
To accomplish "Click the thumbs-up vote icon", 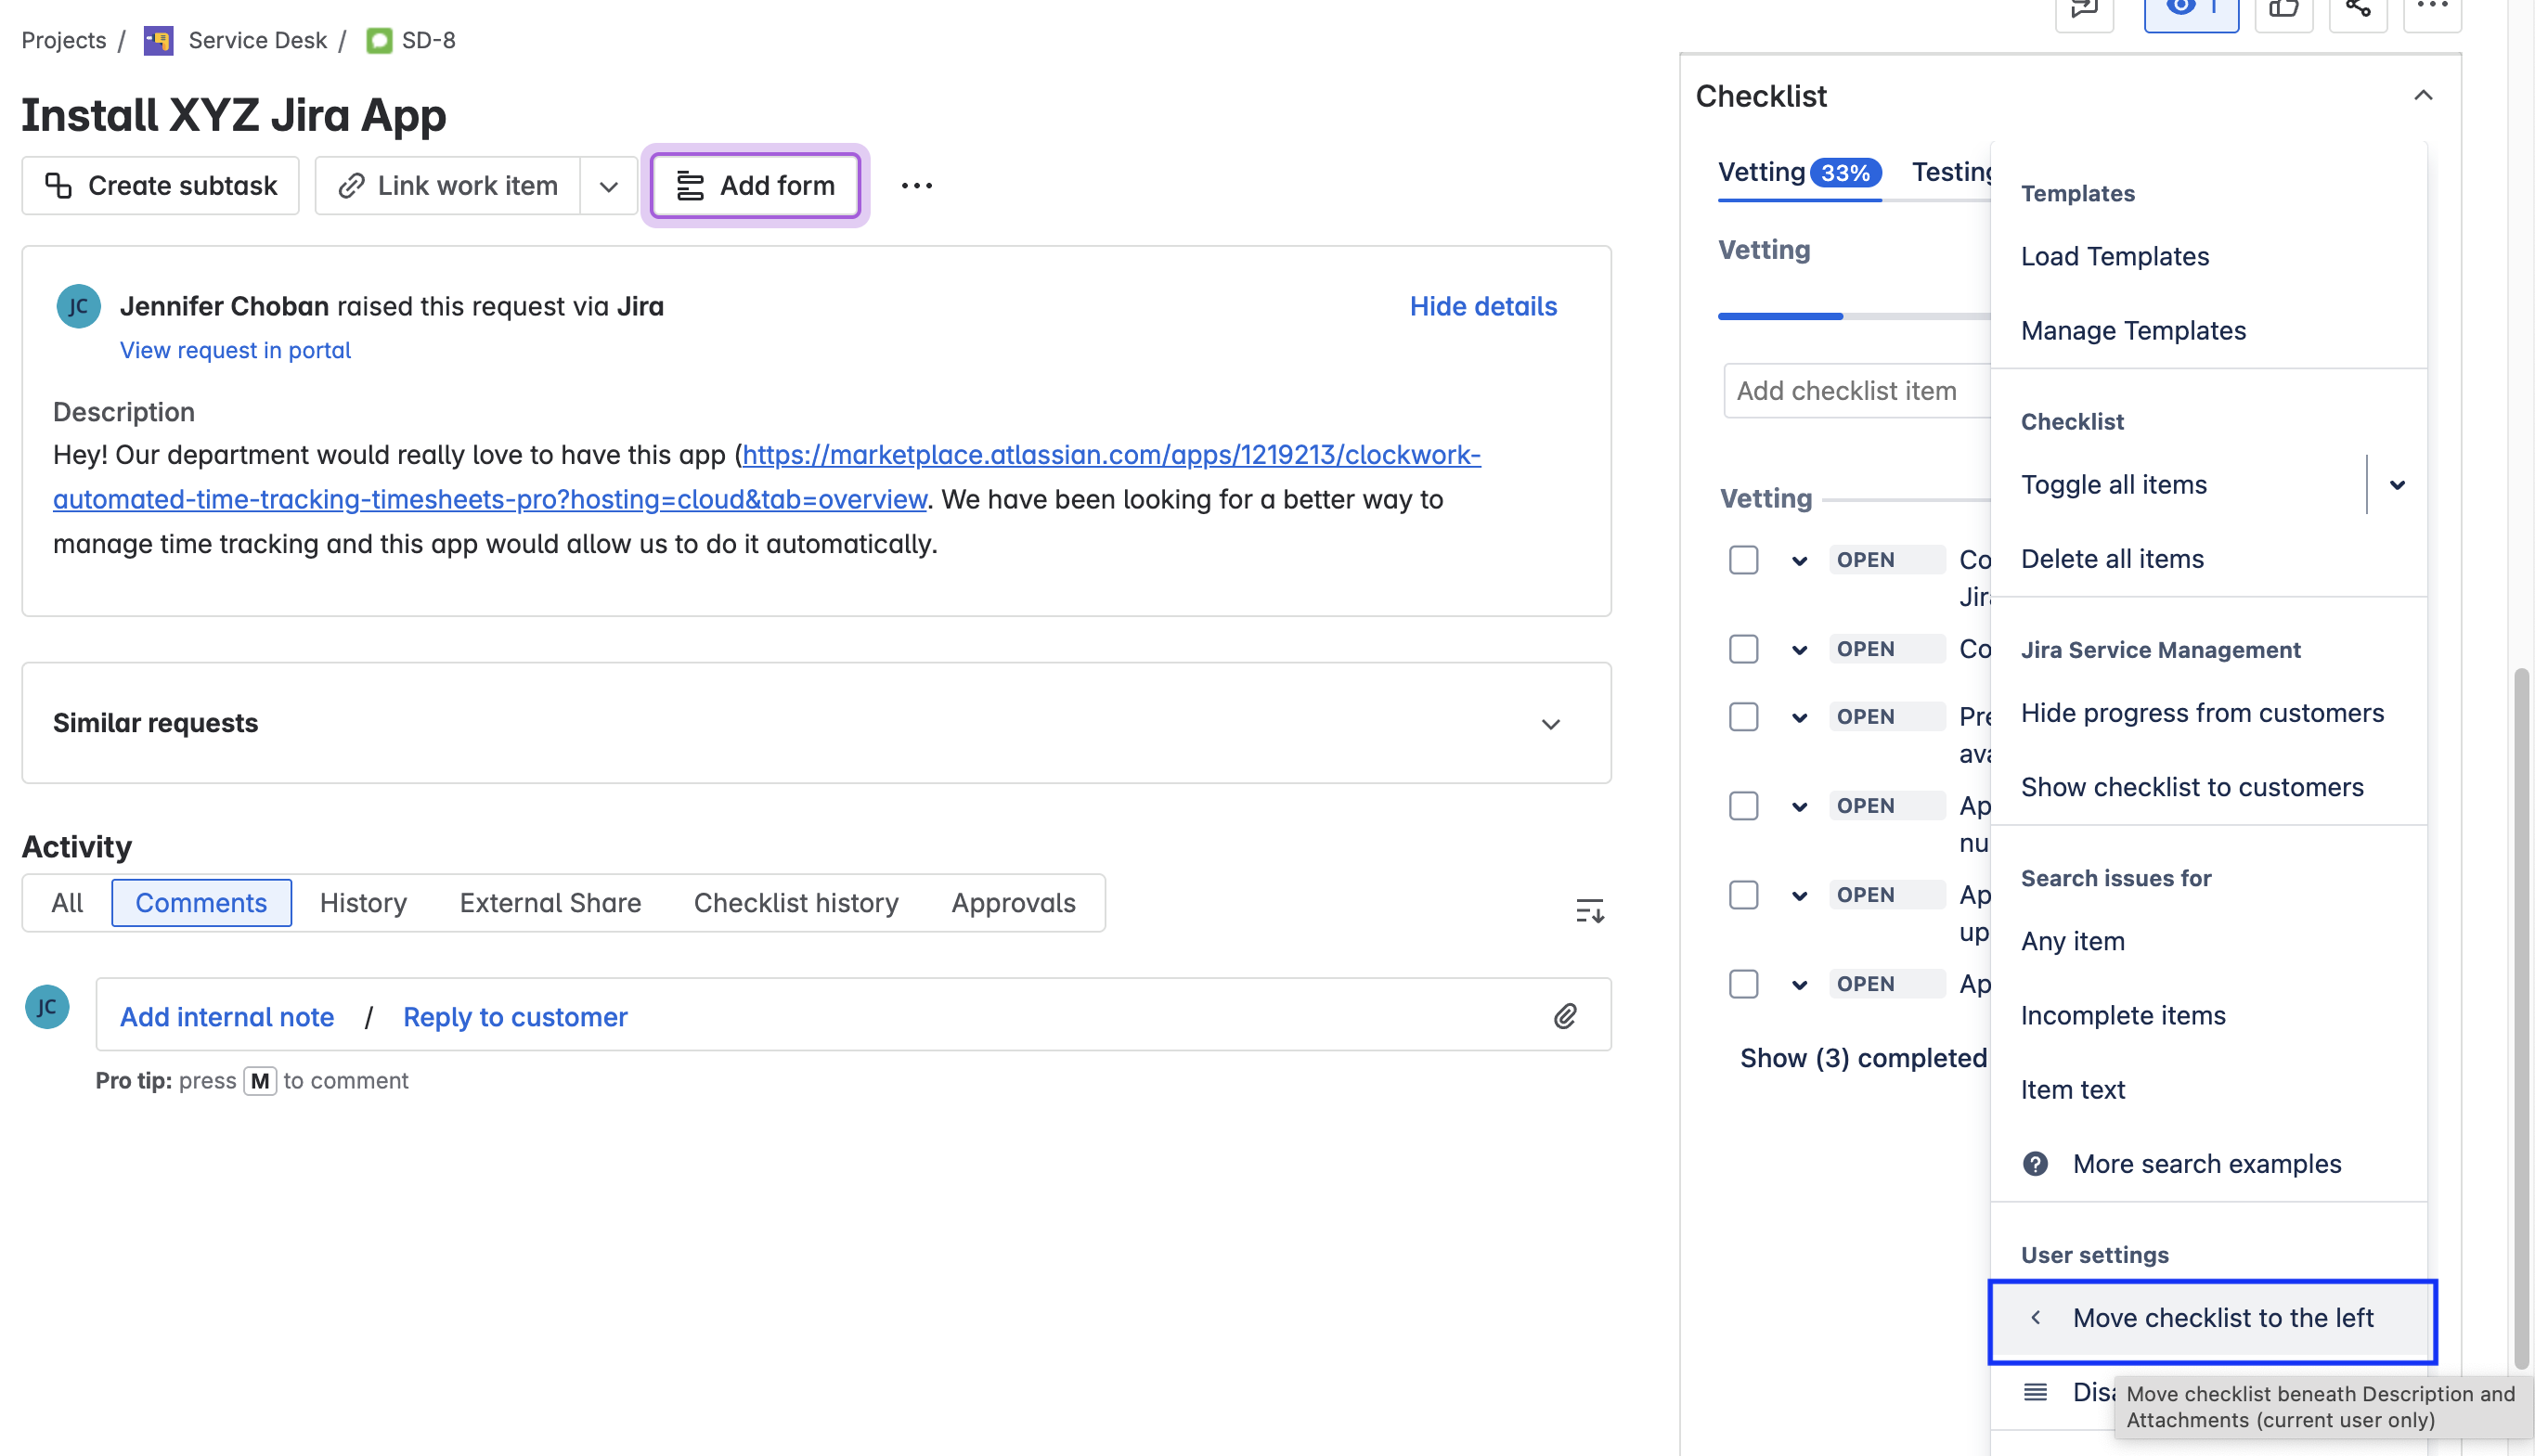I will pyautogui.click(x=2283, y=10).
